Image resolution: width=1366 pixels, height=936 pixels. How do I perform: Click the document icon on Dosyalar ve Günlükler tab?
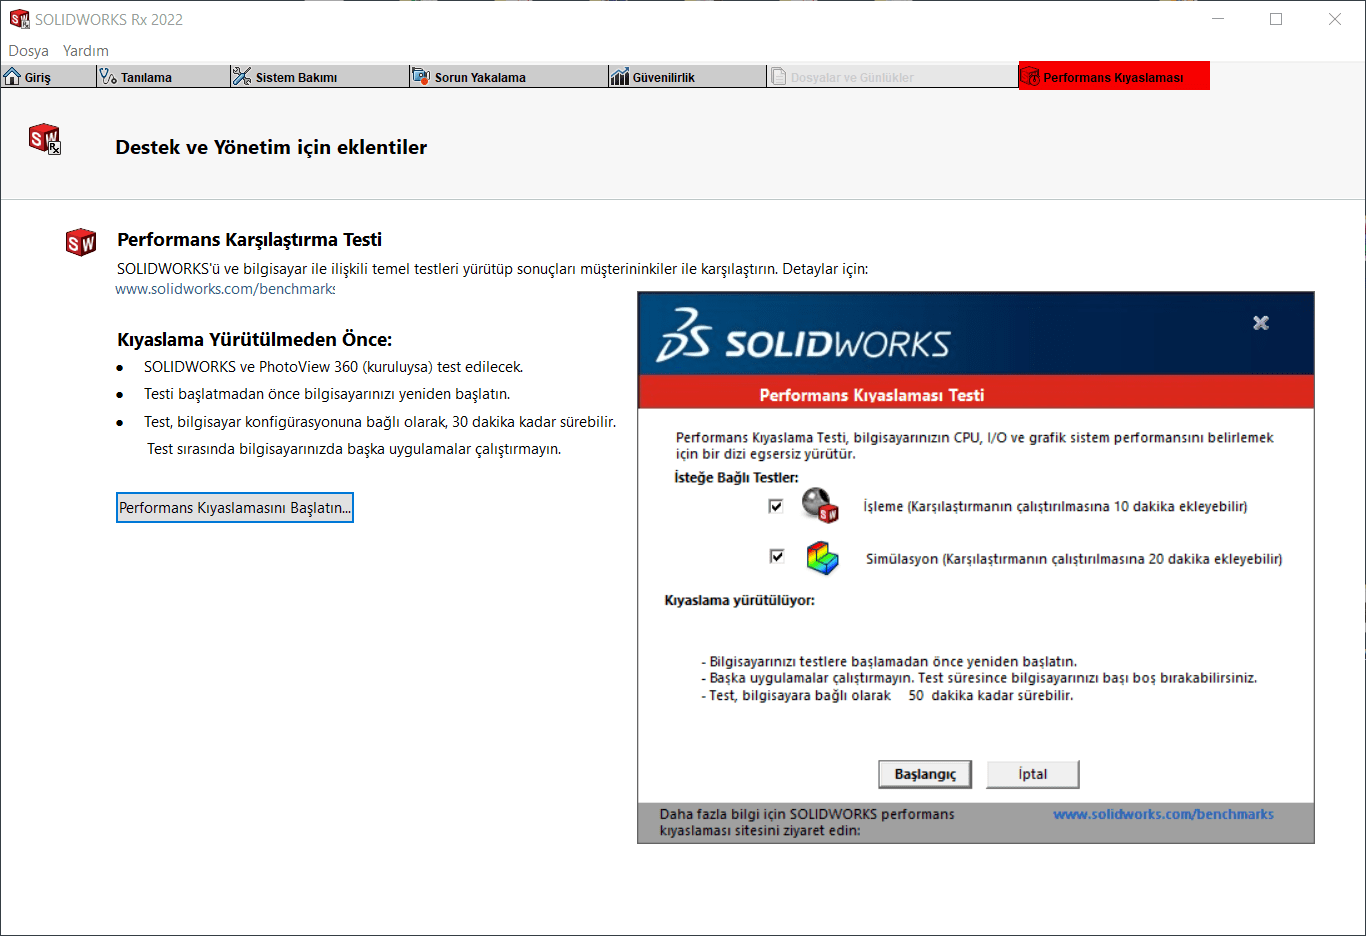pos(778,76)
